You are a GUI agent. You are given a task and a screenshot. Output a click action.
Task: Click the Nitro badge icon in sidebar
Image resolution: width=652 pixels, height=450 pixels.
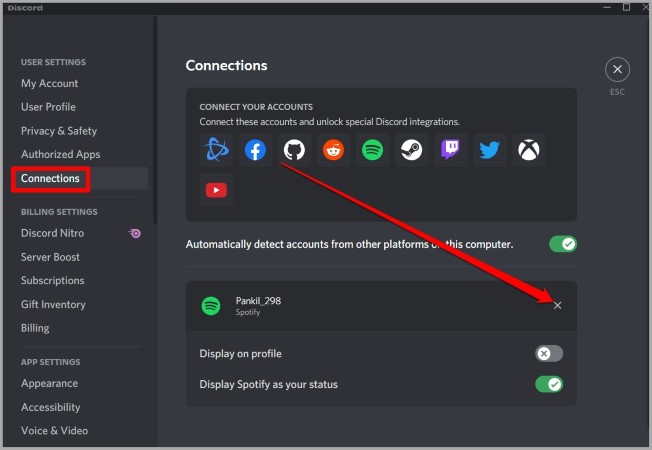coord(135,233)
